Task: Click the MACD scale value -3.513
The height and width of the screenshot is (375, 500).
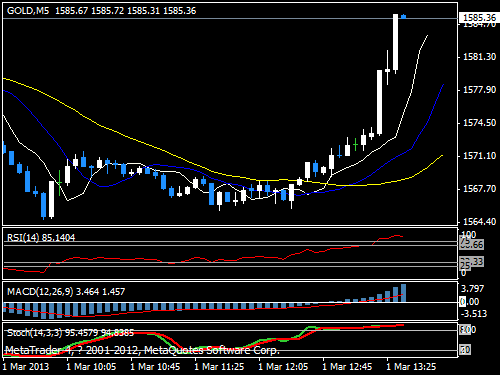Action: point(474,314)
